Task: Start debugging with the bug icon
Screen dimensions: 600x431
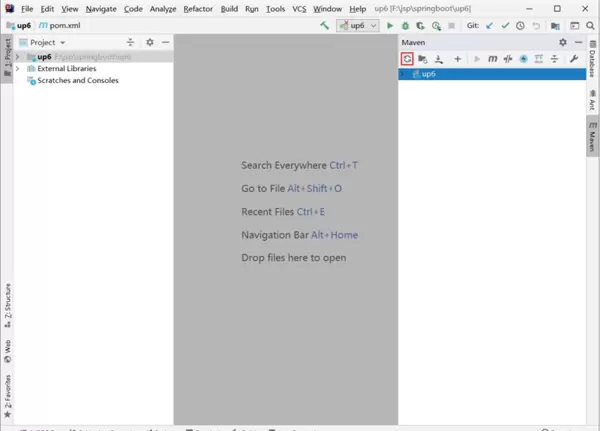Action: [405, 25]
